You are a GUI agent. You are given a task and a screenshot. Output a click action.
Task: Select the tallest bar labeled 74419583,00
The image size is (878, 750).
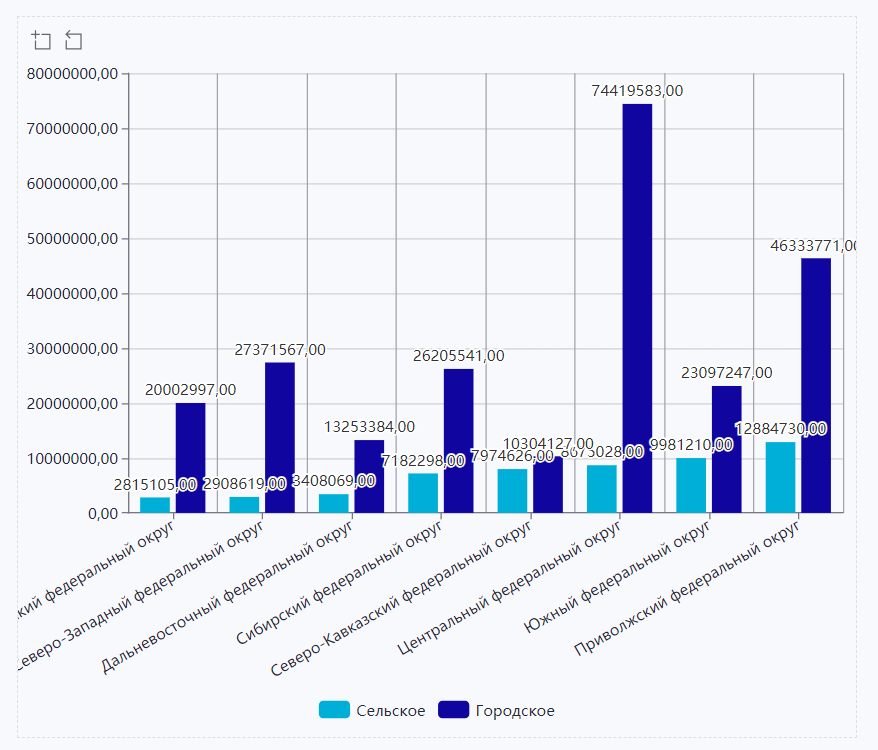(x=637, y=308)
